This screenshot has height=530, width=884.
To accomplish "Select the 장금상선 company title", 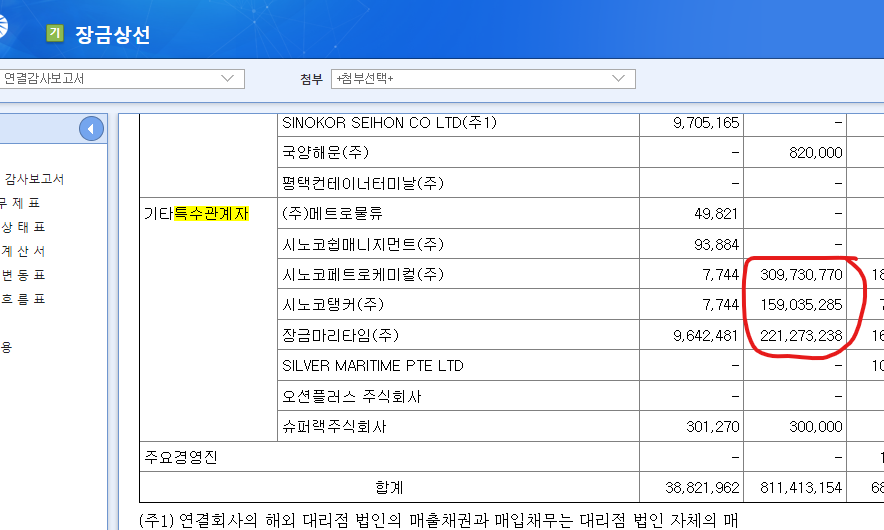I will [113, 34].
